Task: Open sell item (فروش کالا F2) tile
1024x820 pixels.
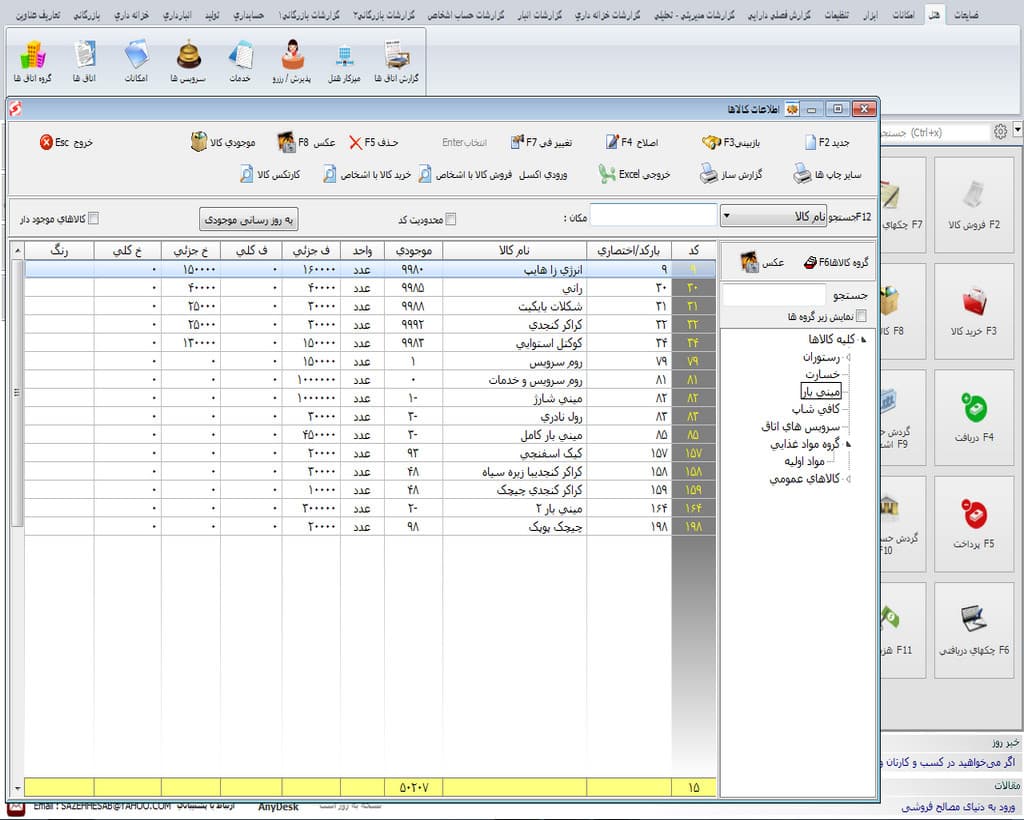Action: click(x=974, y=204)
